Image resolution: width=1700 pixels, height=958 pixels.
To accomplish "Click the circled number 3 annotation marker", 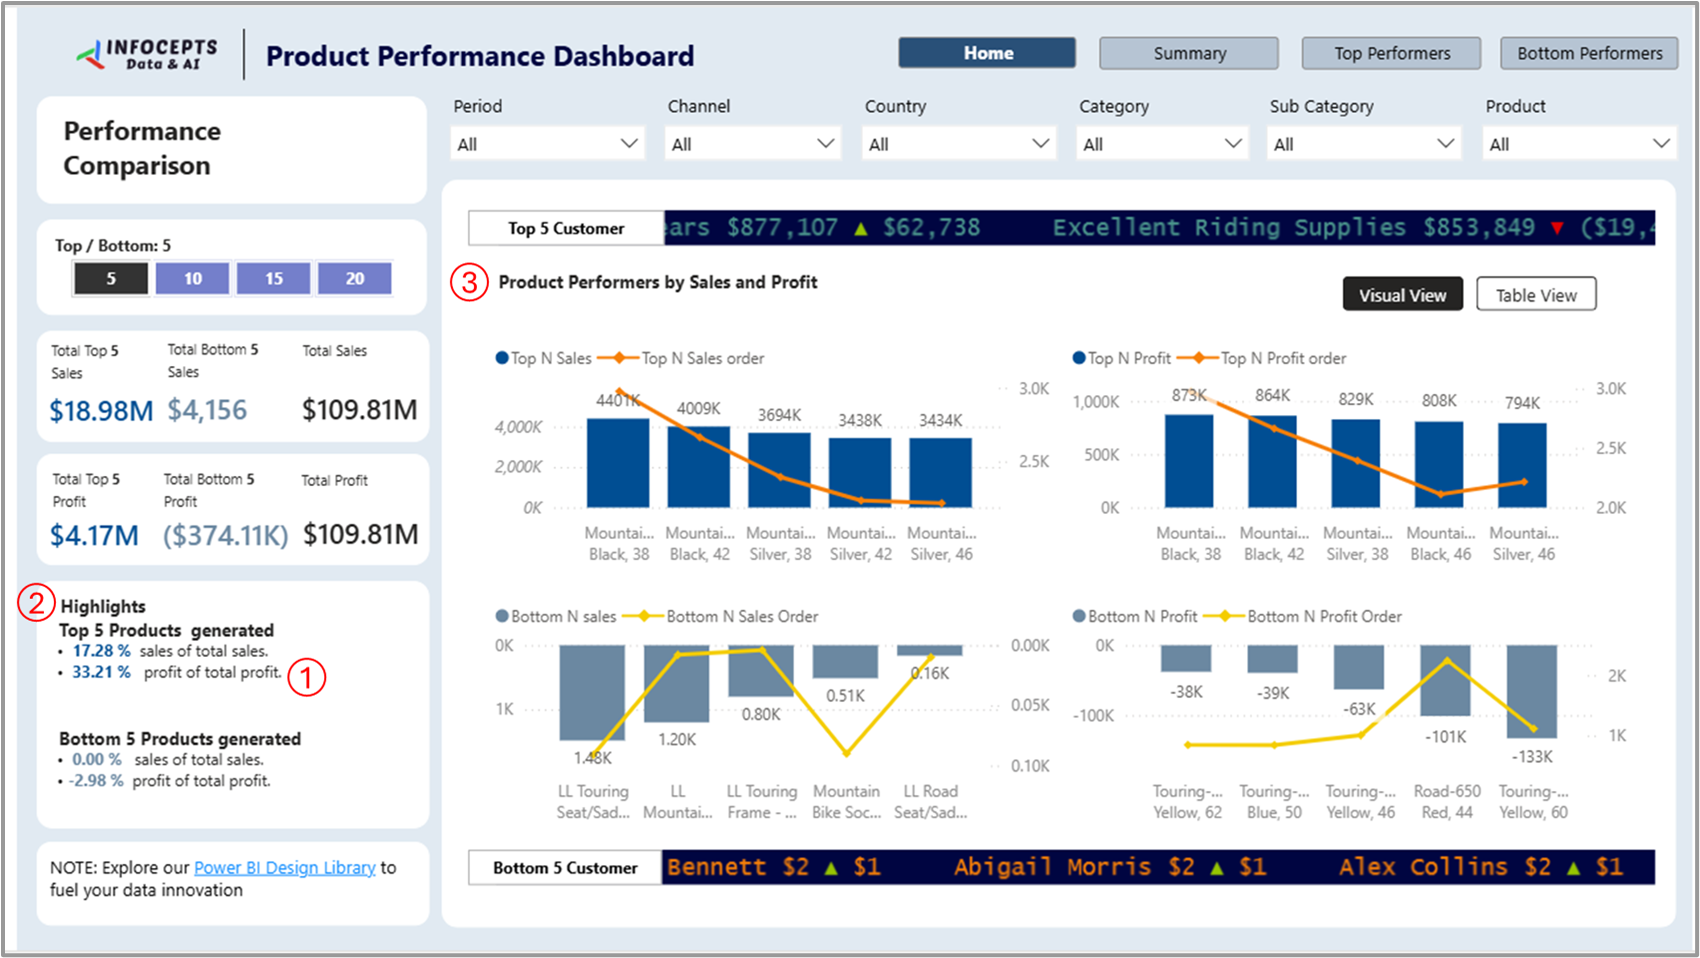I will pos(469,282).
